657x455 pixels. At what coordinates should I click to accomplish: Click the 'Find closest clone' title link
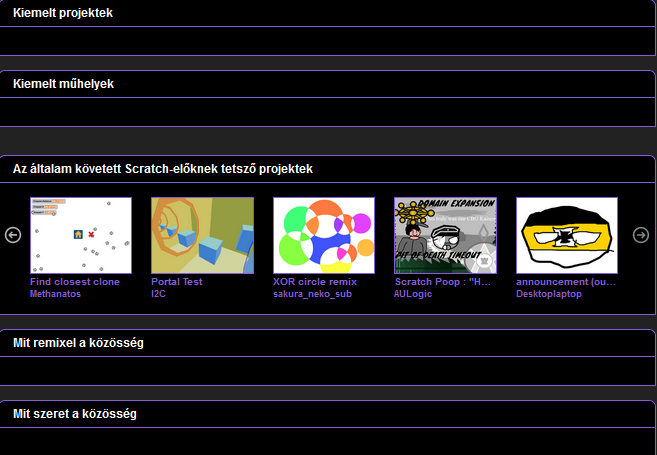coord(75,282)
